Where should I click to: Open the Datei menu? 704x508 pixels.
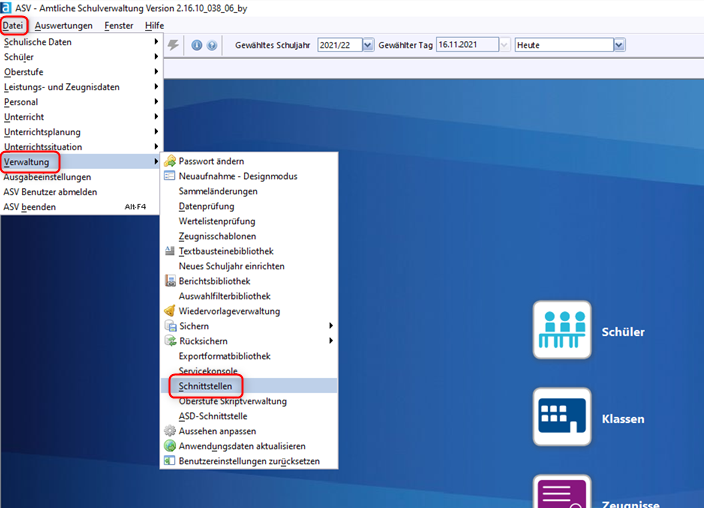point(13,26)
